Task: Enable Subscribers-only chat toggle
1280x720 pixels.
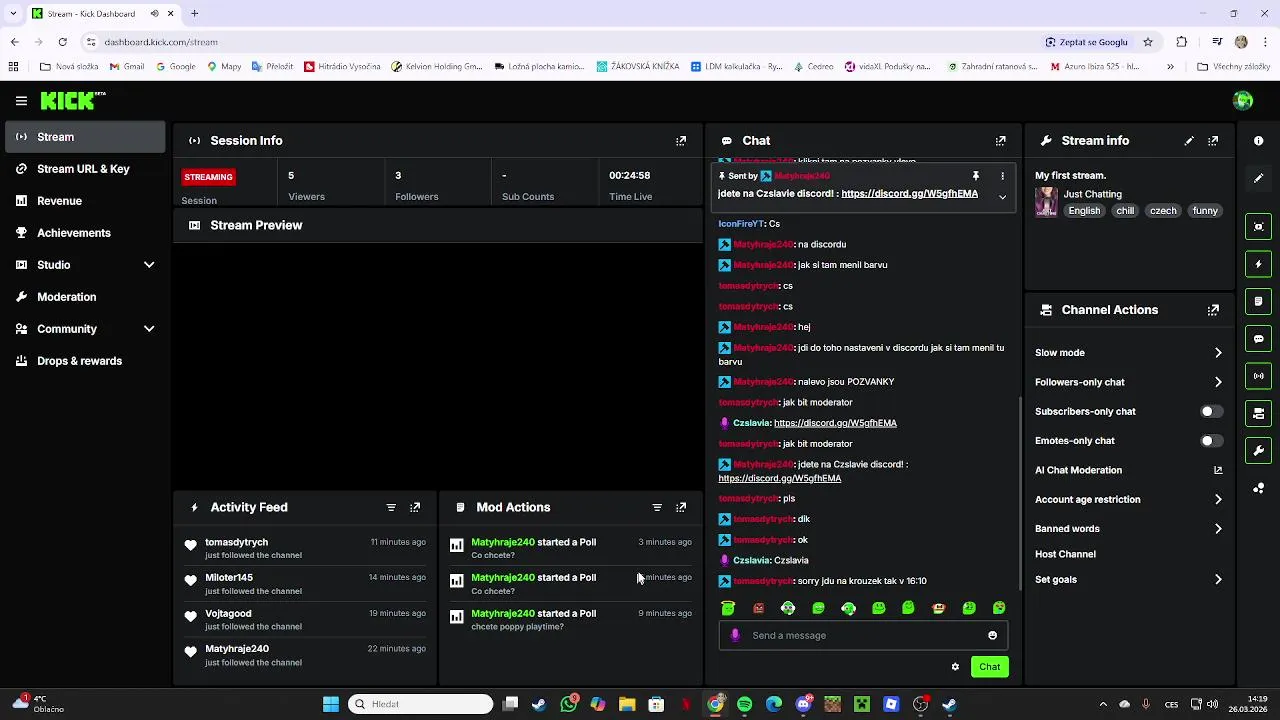Action: 1211,411
